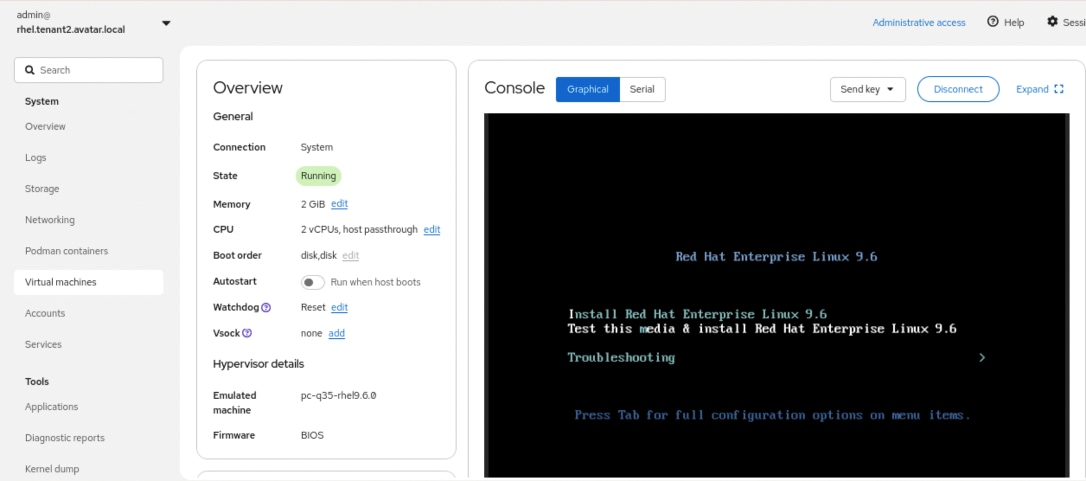This screenshot has height=481, width=1086.
Task: Open the Help menu
Action: (x=1006, y=22)
